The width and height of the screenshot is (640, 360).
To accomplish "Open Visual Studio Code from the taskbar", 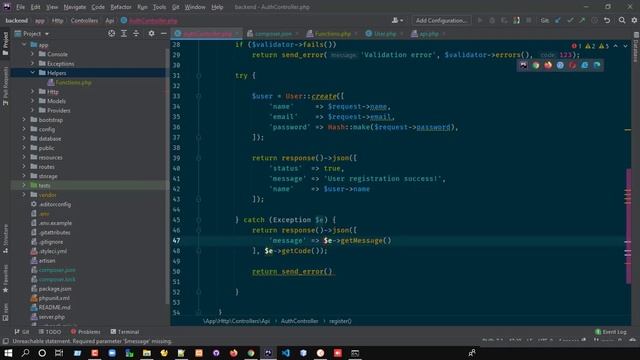I will (x=286, y=353).
